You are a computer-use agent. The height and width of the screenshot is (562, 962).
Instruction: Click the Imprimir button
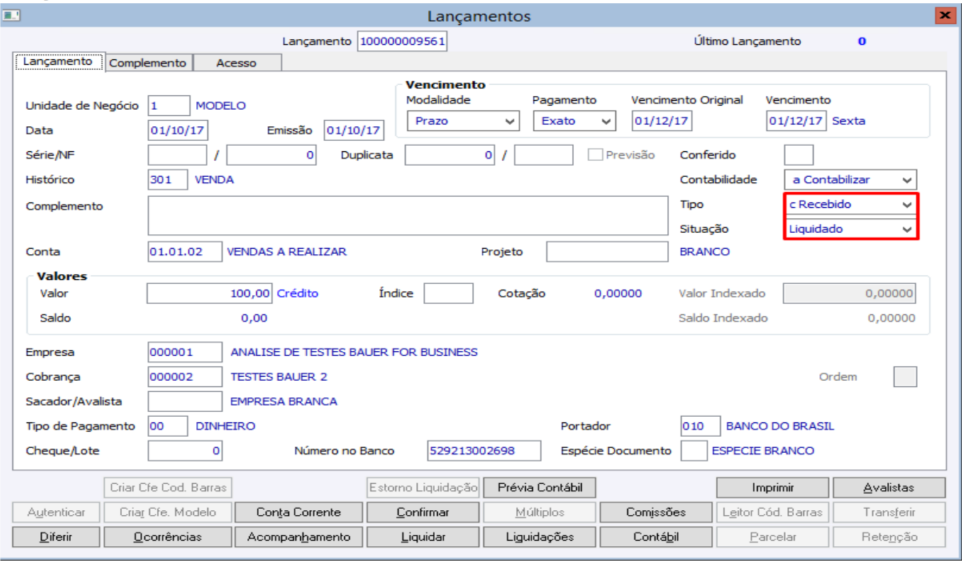pos(772,488)
